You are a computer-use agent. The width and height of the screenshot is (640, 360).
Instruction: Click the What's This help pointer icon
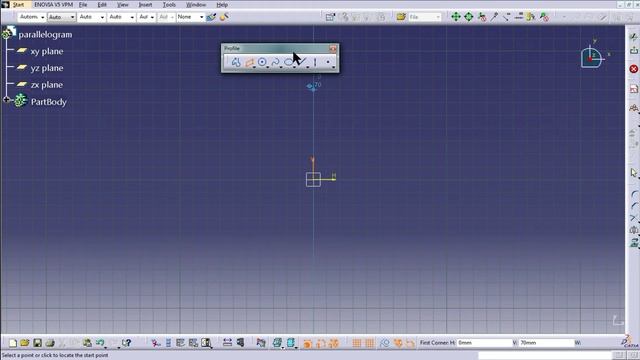pyautogui.click(x=127, y=343)
